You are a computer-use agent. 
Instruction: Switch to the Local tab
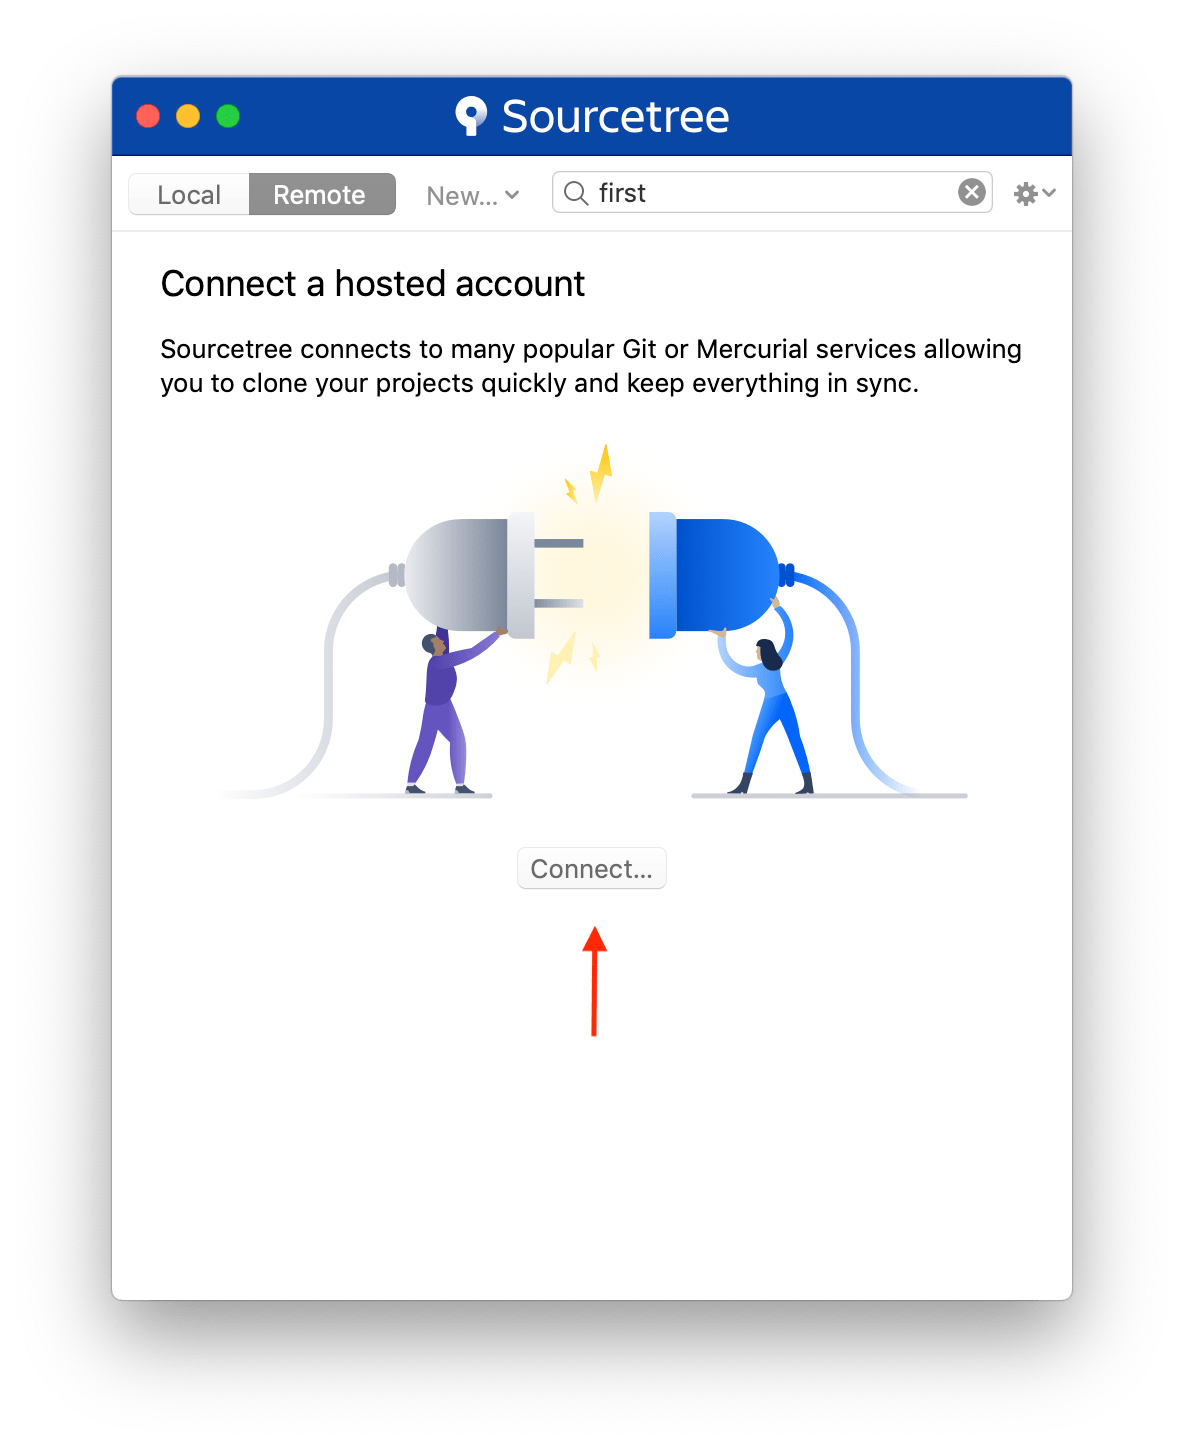tap(189, 194)
